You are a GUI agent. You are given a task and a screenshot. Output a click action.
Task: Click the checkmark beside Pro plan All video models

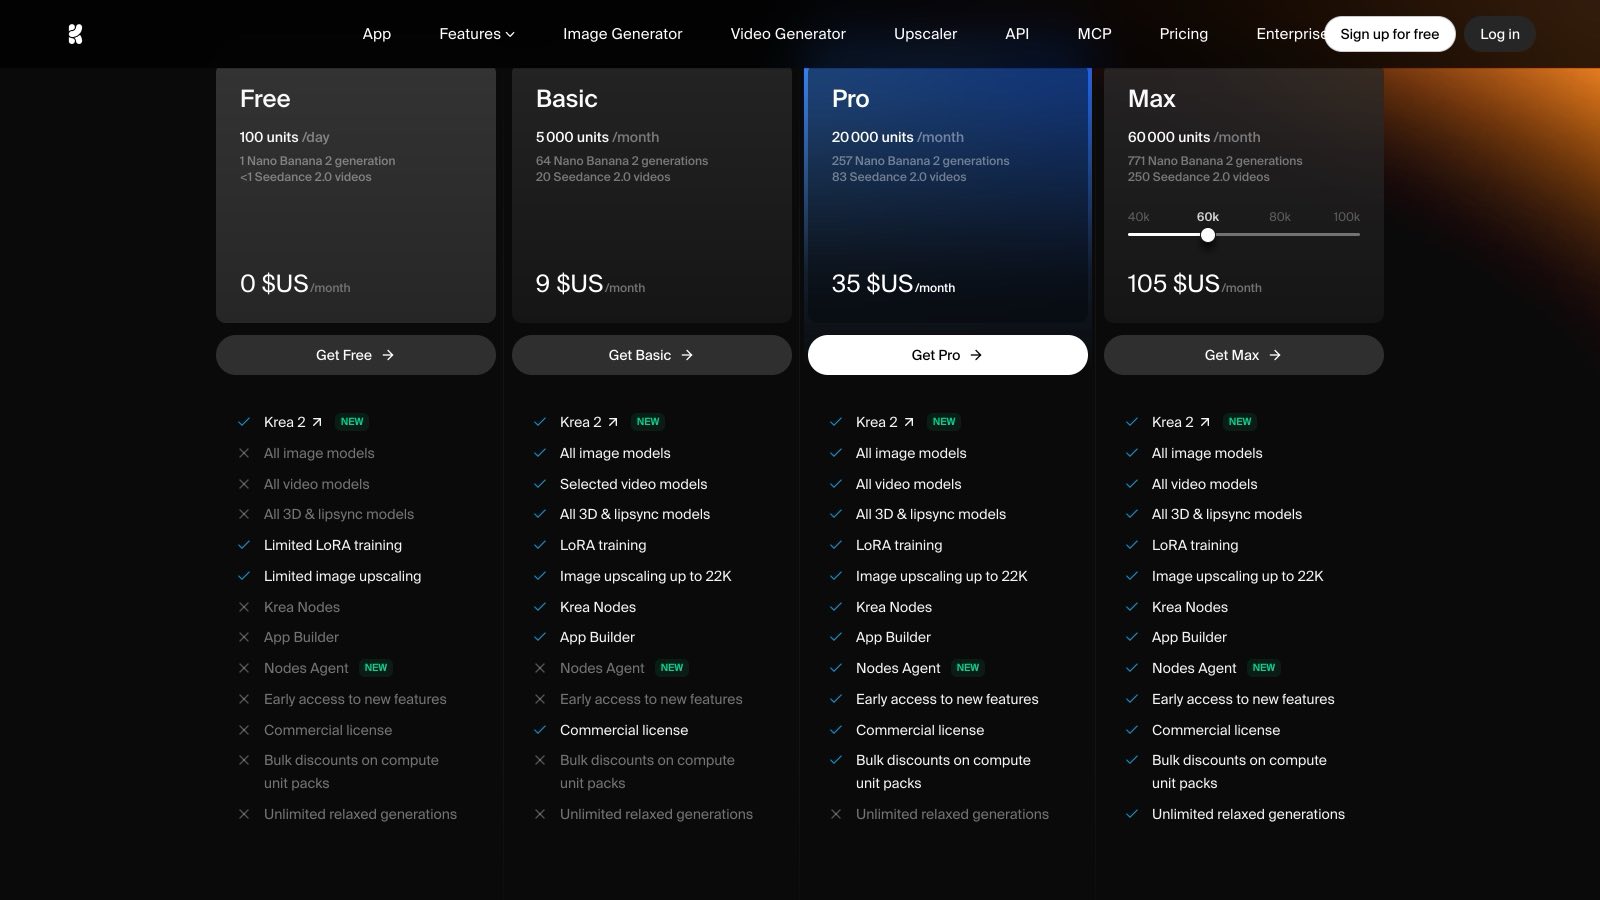[836, 484]
